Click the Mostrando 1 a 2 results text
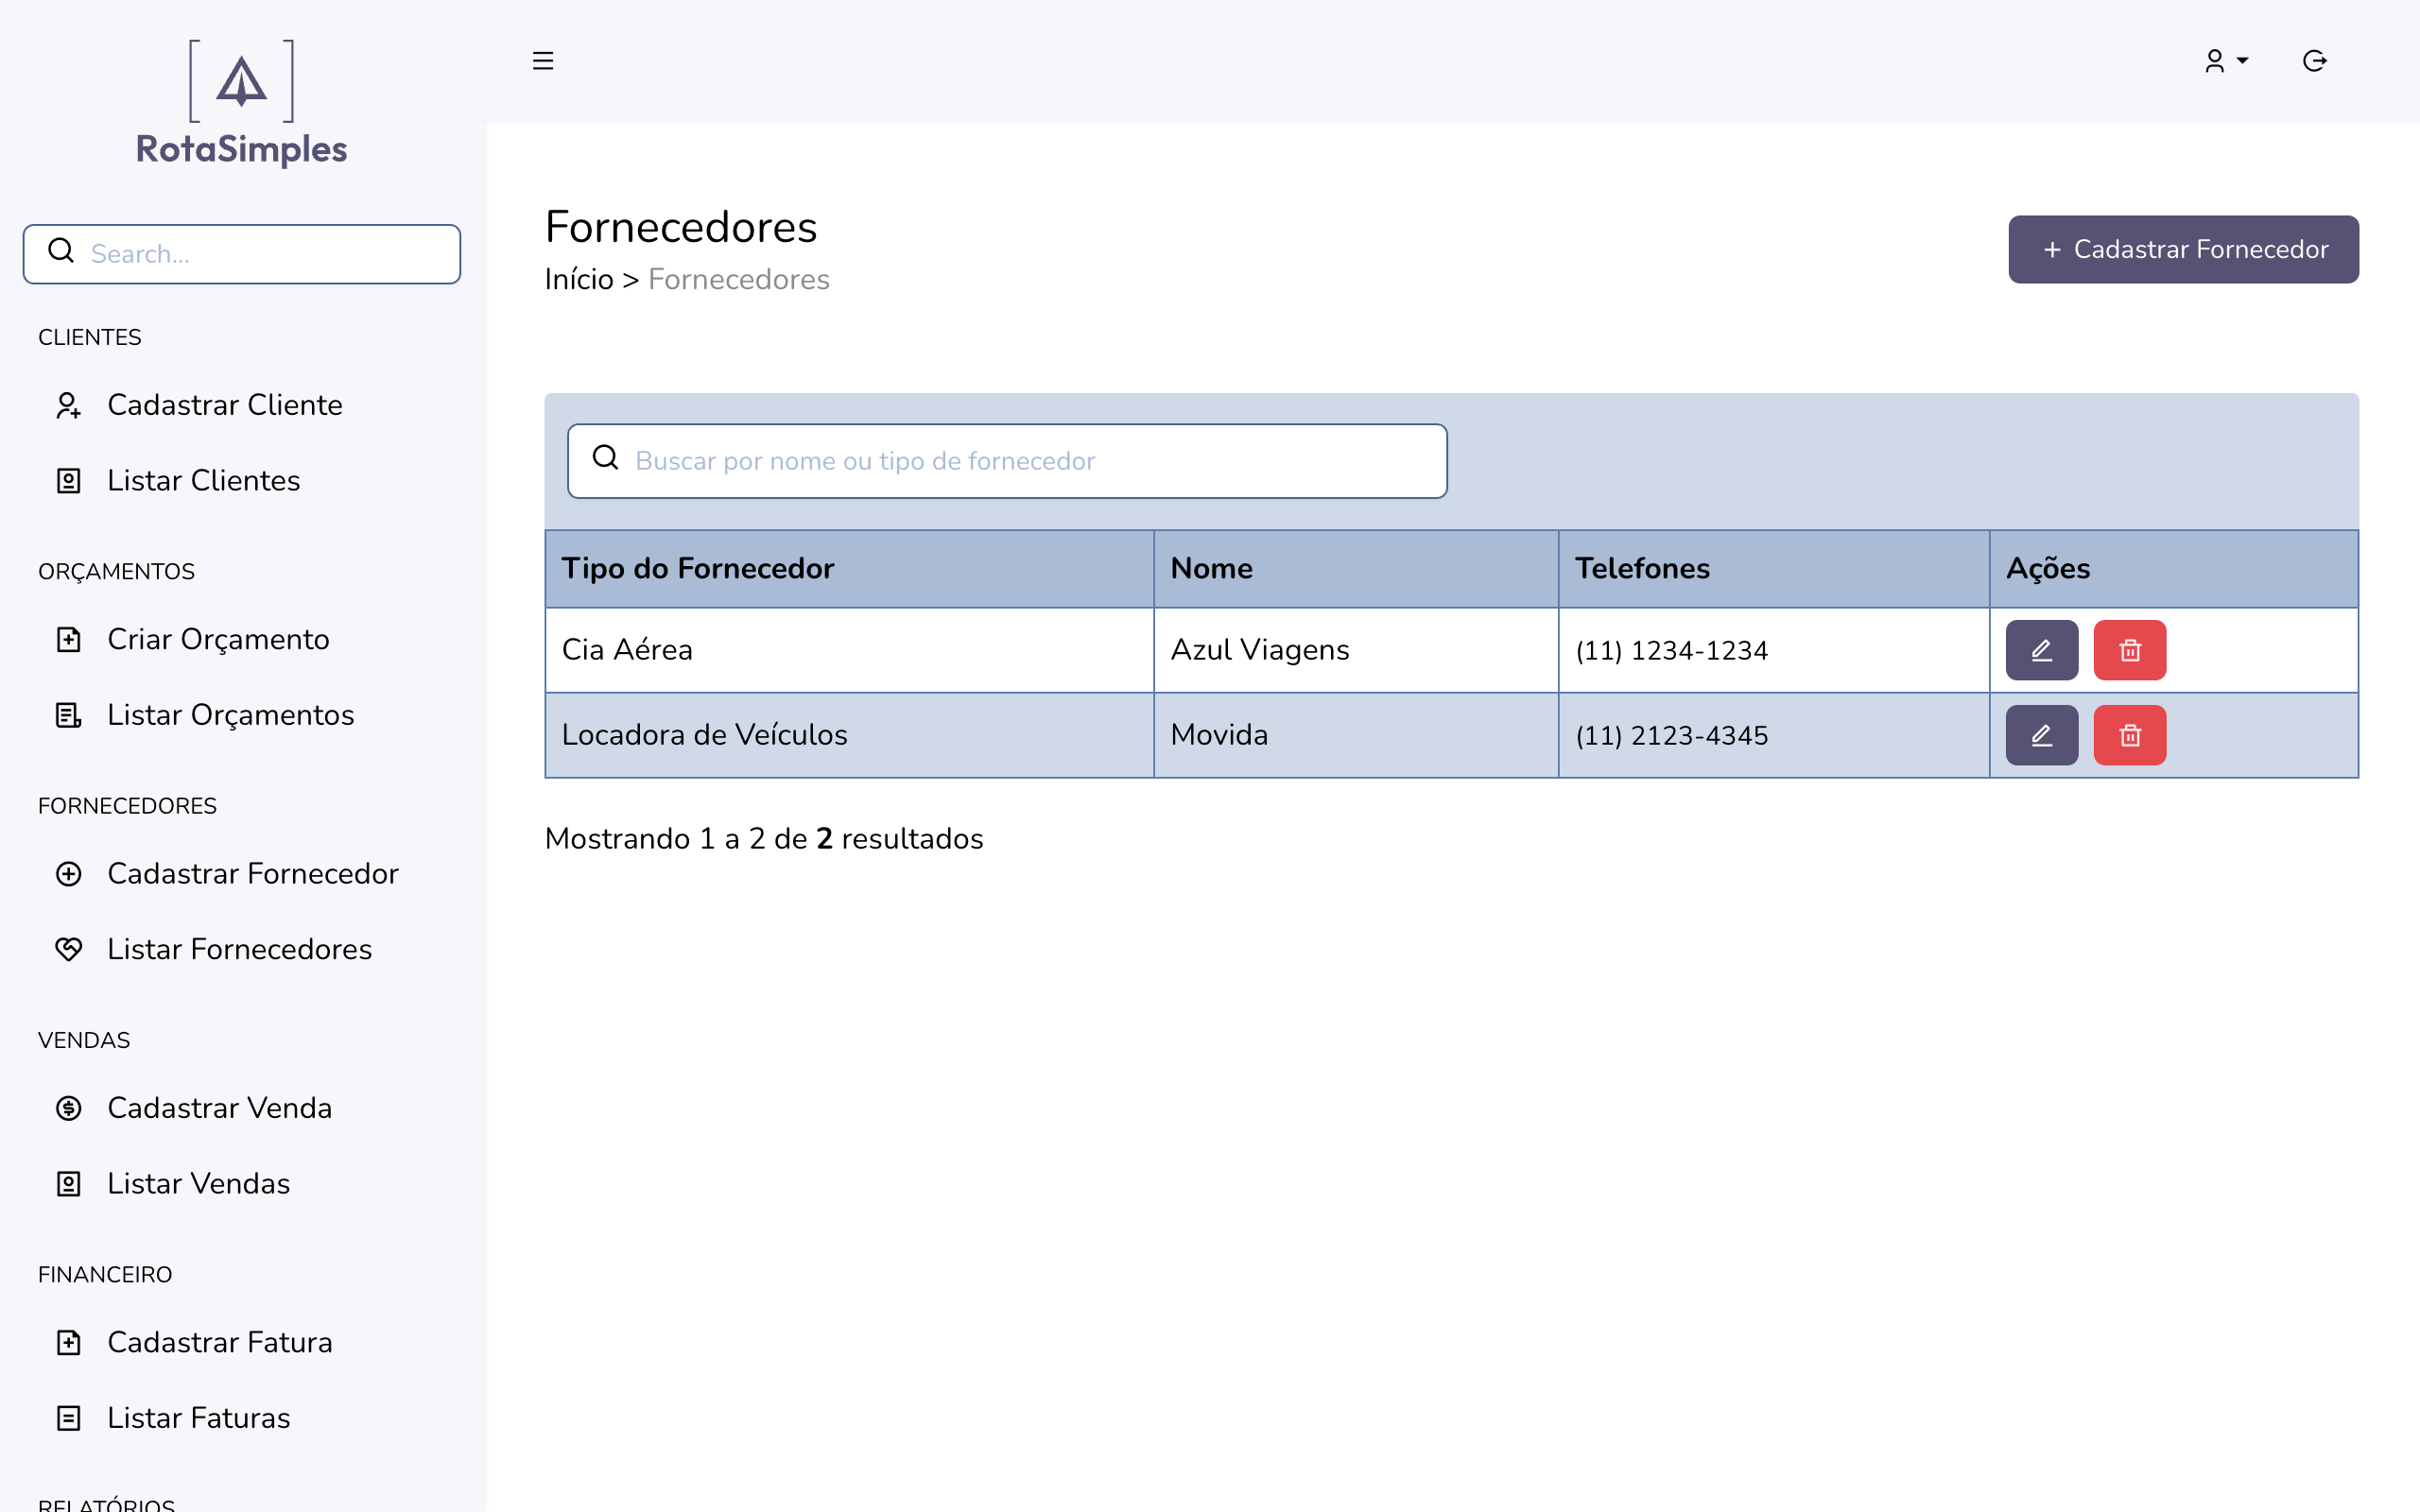This screenshot has width=2420, height=1512. [764, 838]
